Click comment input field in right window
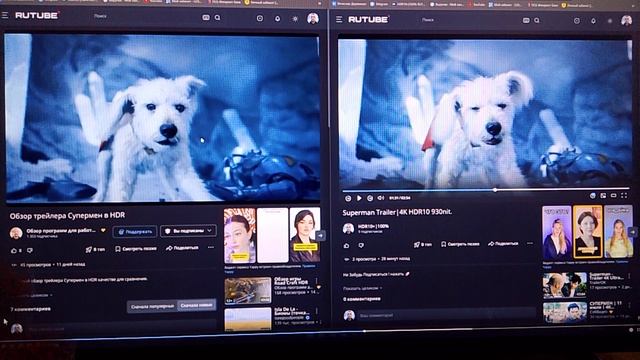The height and width of the screenshot is (360, 640). (447, 315)
